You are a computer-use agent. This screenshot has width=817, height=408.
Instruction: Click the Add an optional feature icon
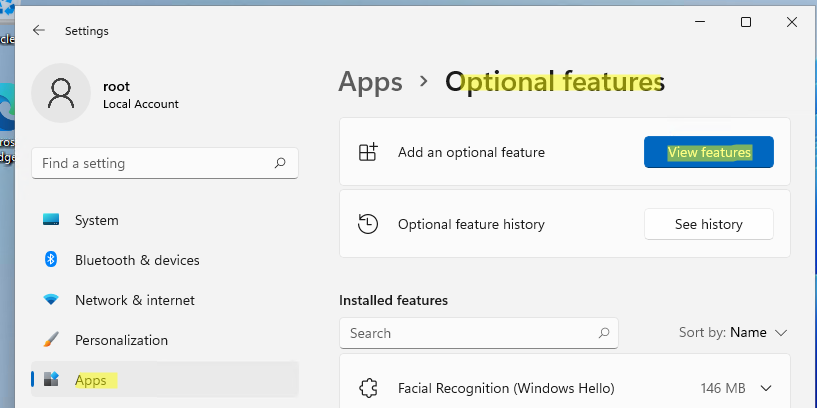(x=368, y=152)
